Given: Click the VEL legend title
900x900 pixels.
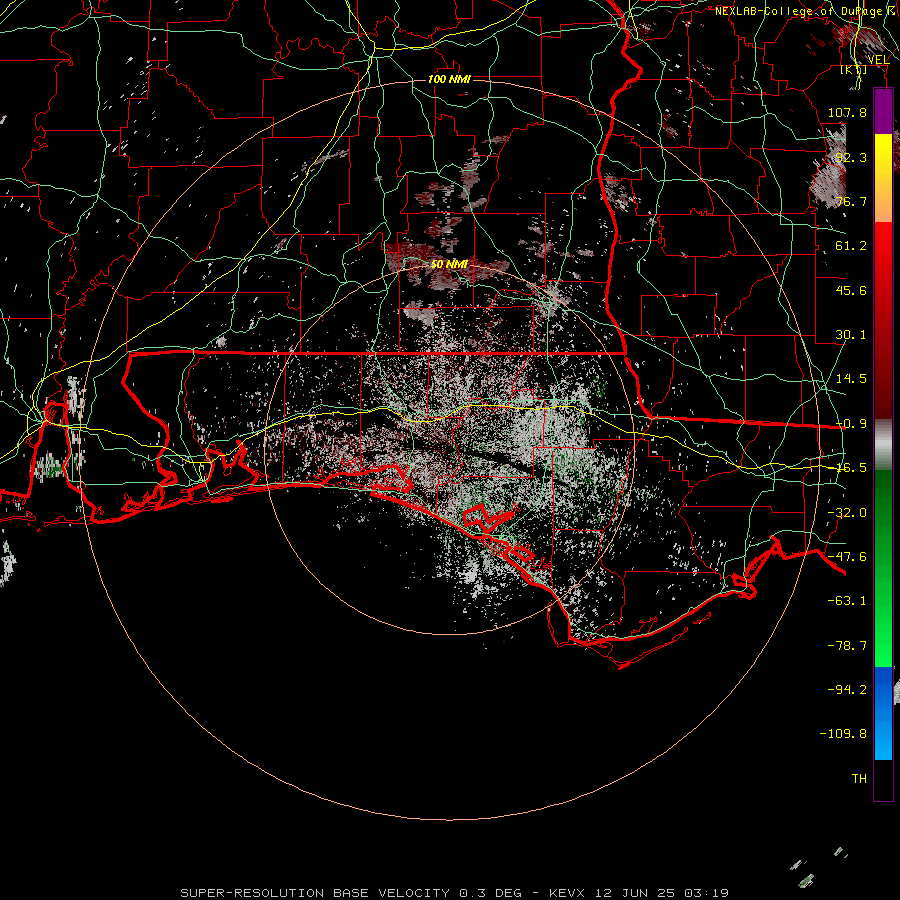Looking at the screenshot, I should click(878, 60).
